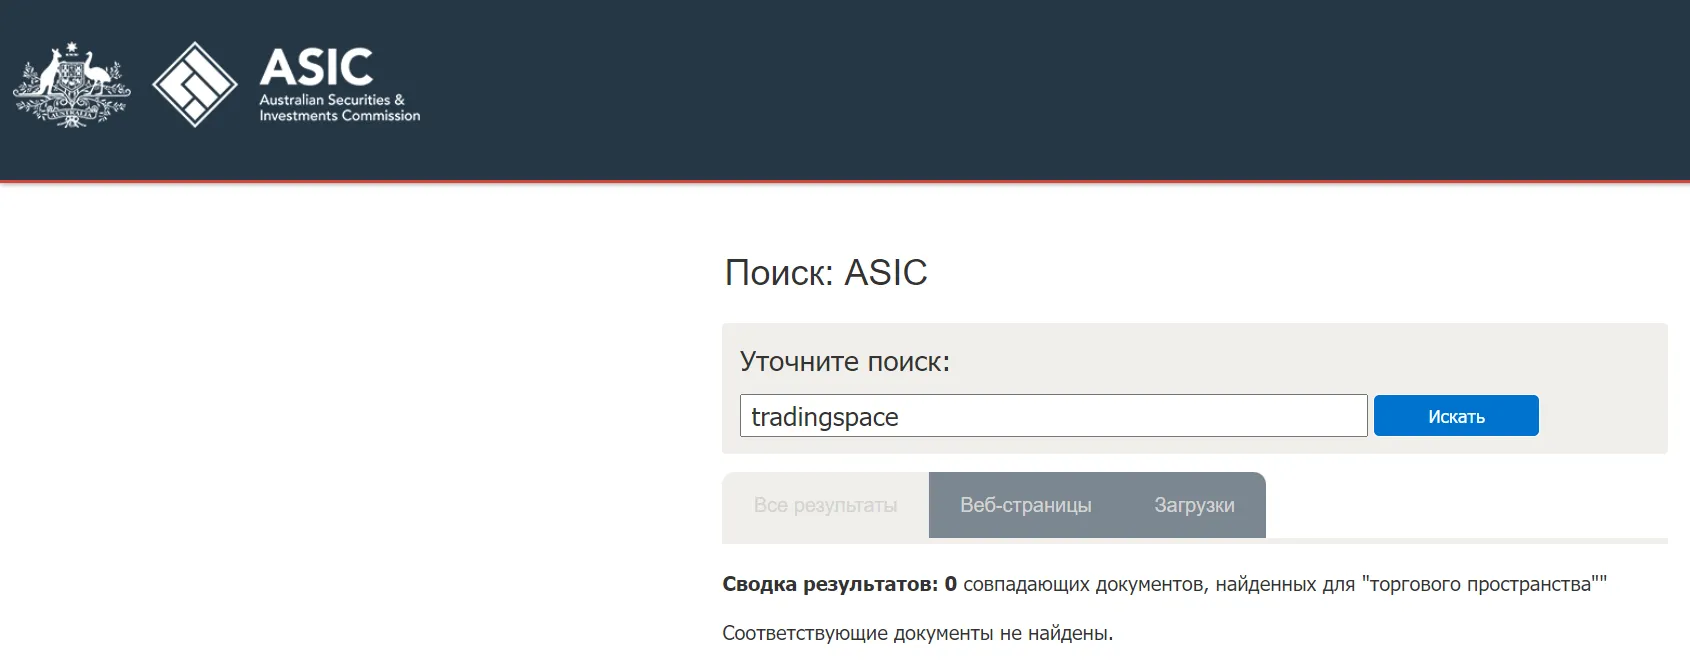Viewport: 1690px width, 670px height.
Task: Click the Уточните поиск: label
Action: pyautogui.click(x=845, y=361)
